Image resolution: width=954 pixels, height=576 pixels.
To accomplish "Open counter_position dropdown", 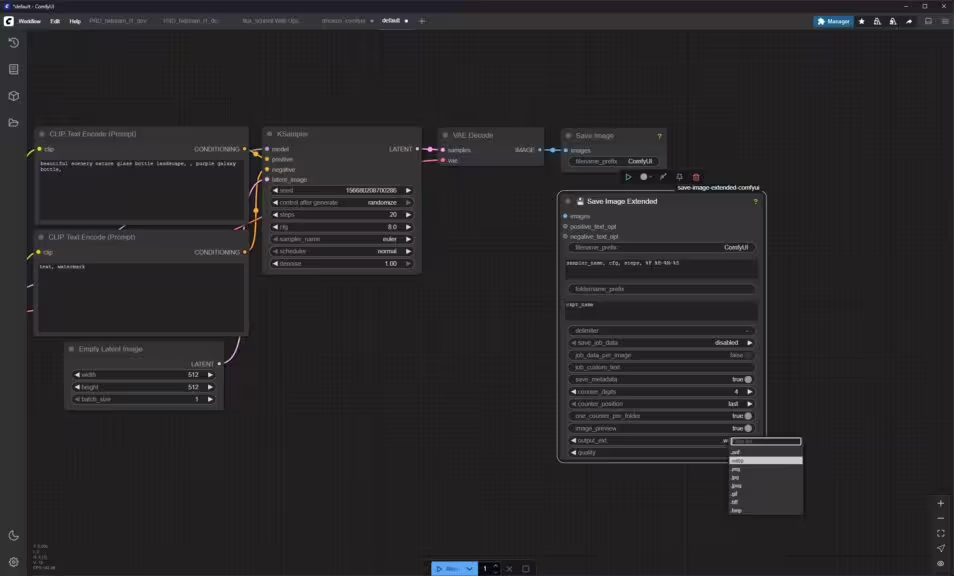I will pyautogui.click(x=662, y=404).
